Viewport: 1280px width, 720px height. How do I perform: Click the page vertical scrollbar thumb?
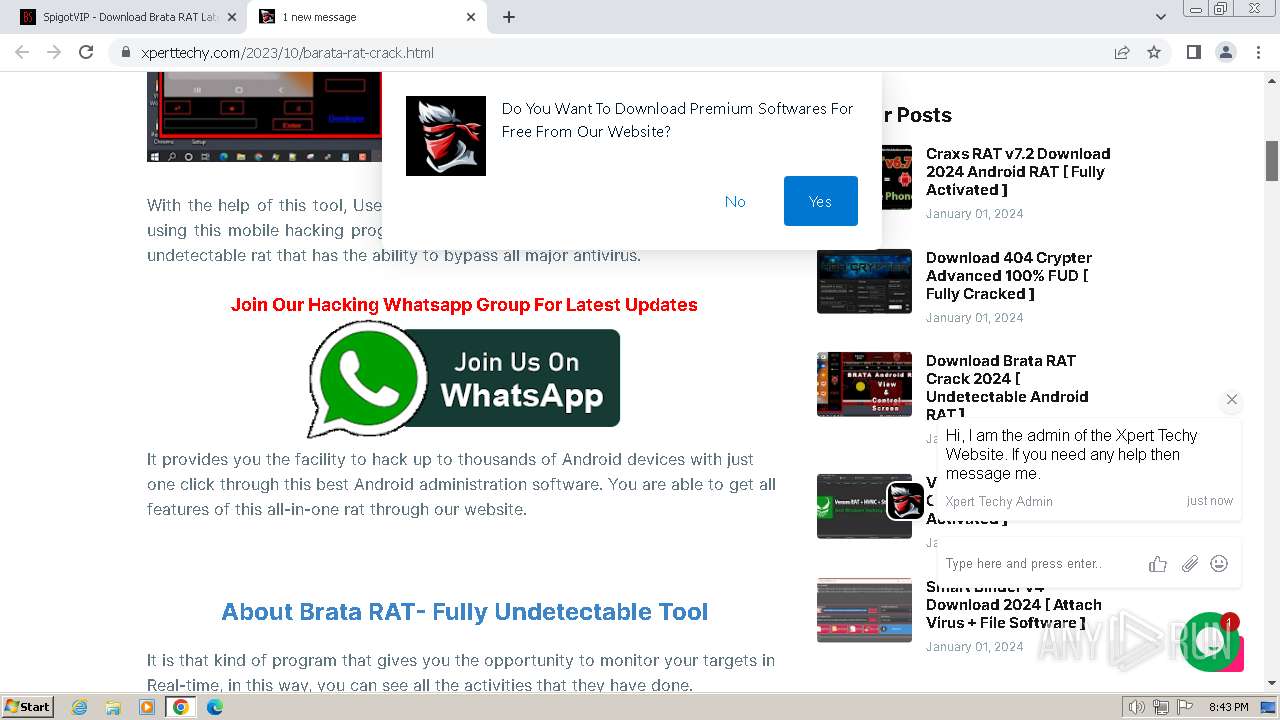pos(1272,160)
